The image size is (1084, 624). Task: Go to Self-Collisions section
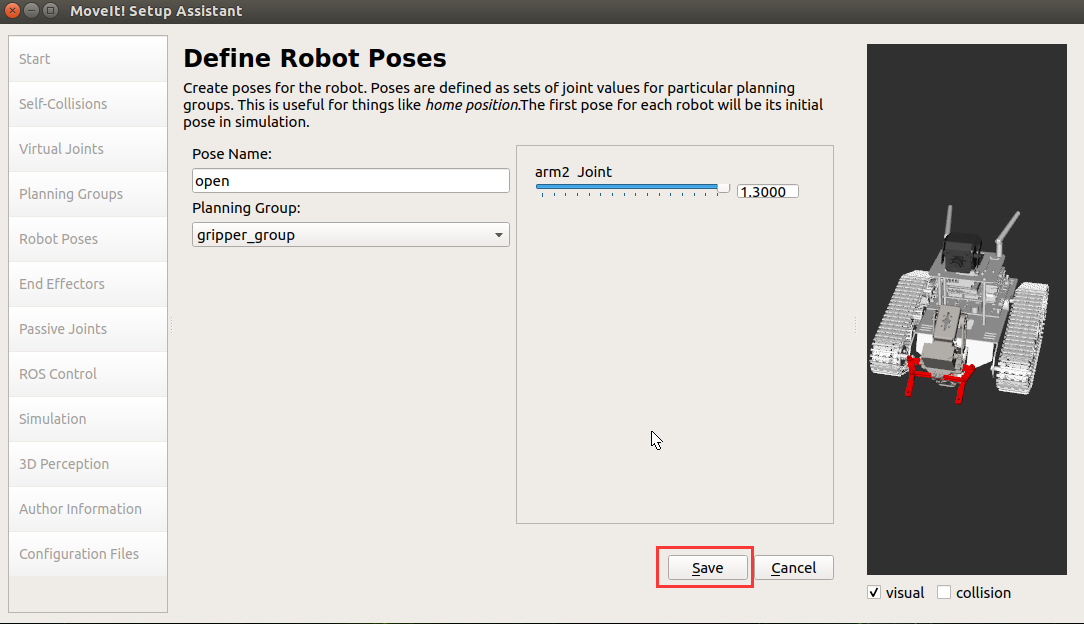pos(88,104)
